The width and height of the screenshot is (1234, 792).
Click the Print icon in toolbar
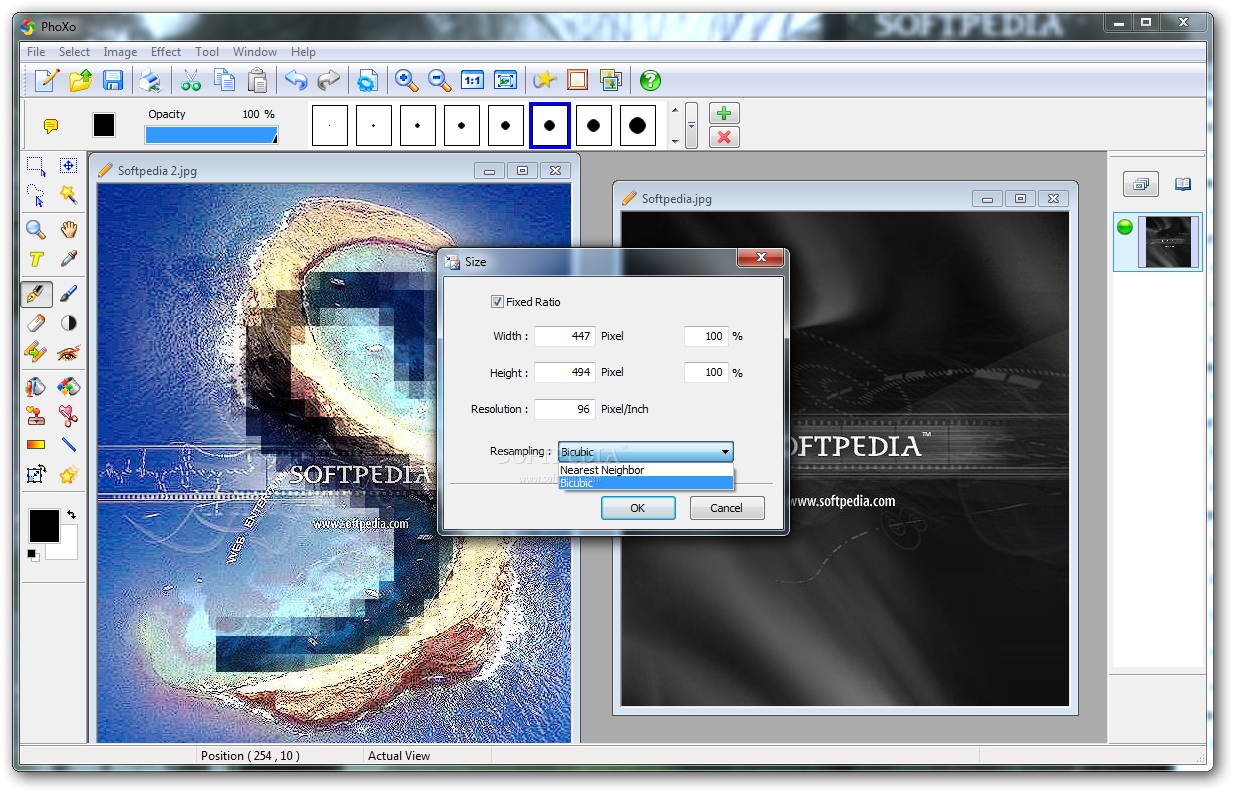click(x=149, y=80)
